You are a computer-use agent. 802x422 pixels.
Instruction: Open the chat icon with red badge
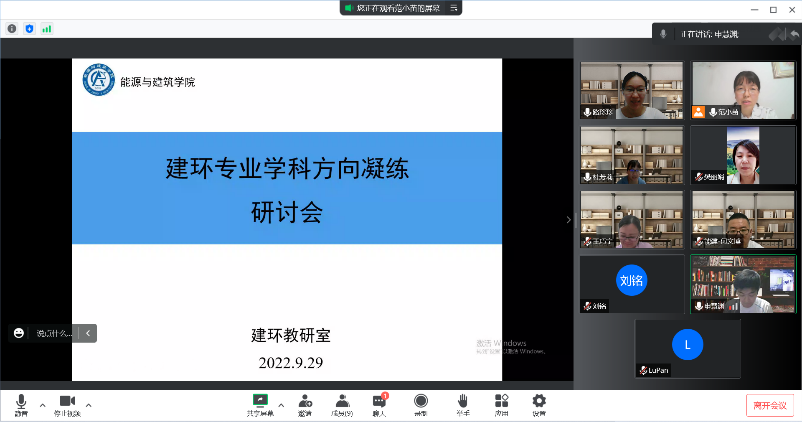(379, 402)
